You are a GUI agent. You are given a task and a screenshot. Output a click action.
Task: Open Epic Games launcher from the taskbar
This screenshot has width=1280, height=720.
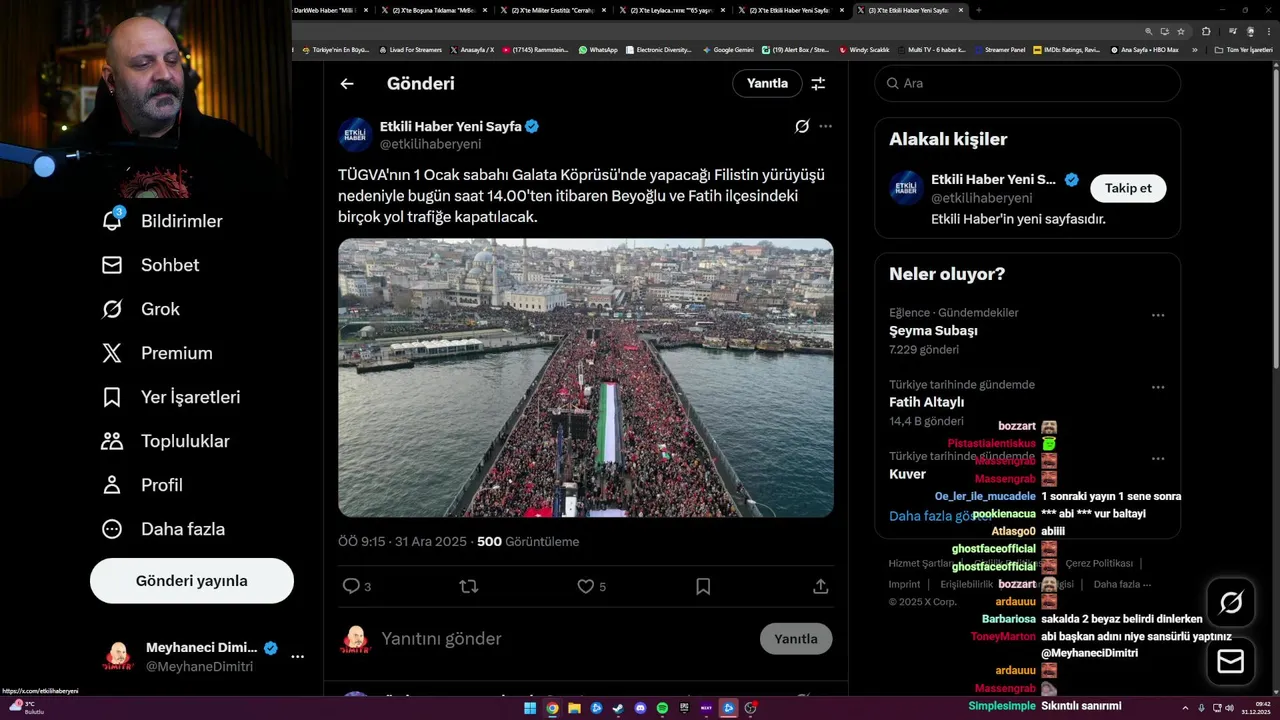684,709
